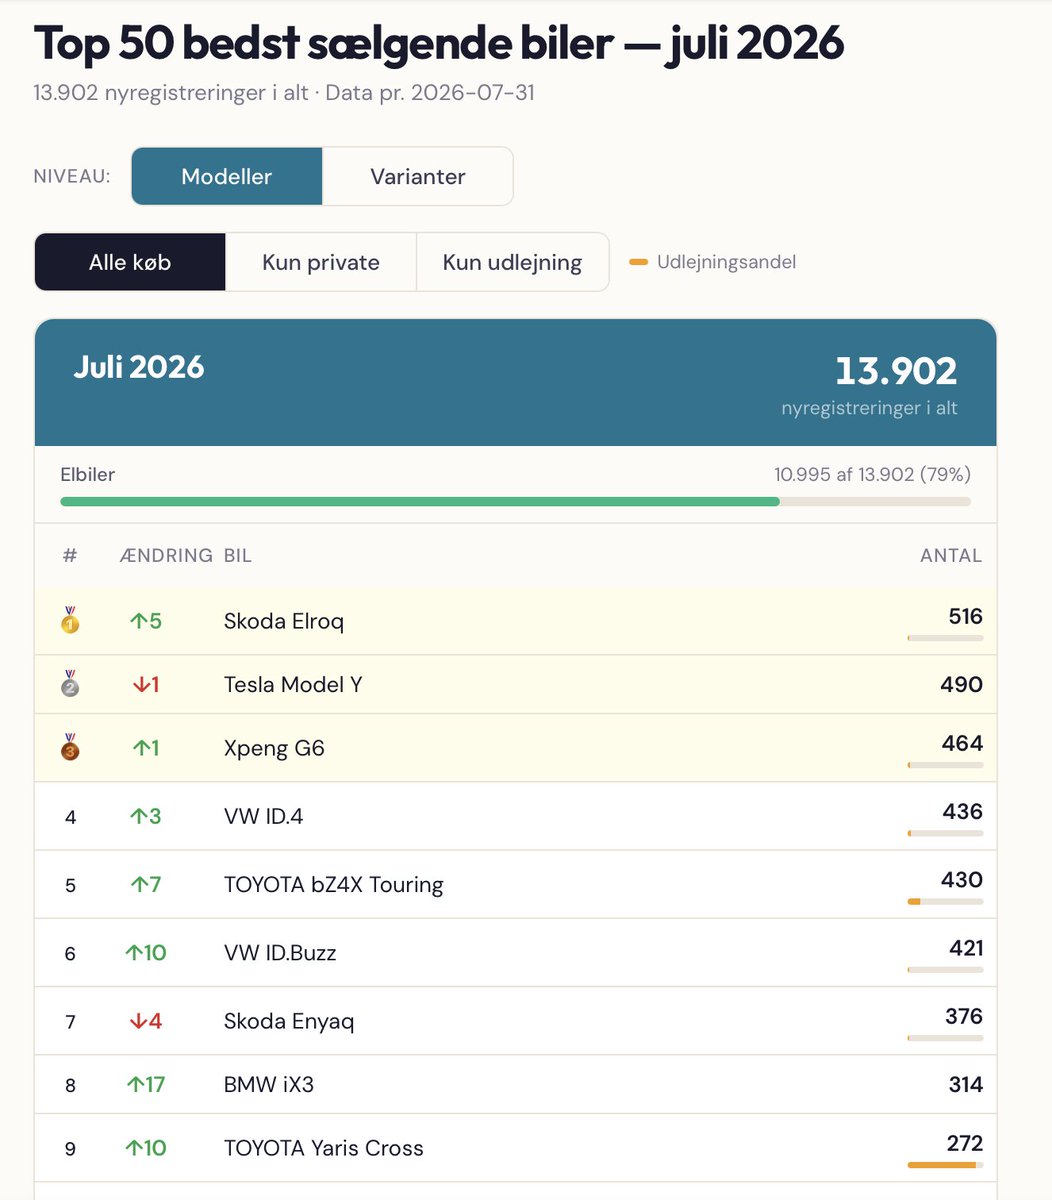Click the down 1 change indicator for Tesla Model Y
Viewport: 1052px width, 1200px height.
[146, 685]
